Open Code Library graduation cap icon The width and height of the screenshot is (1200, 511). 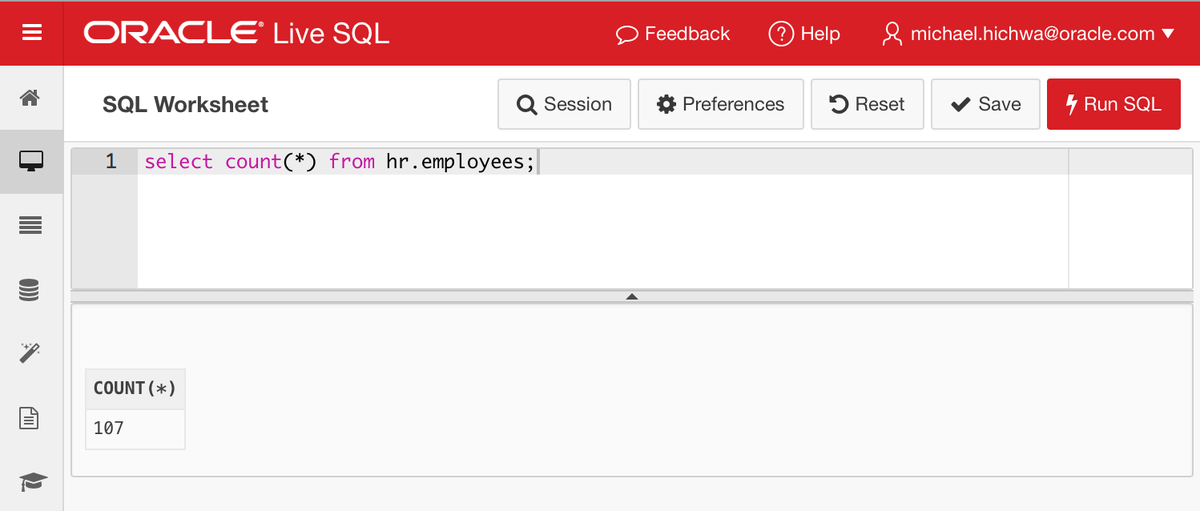pyautogui.click(x=31, y=481)
